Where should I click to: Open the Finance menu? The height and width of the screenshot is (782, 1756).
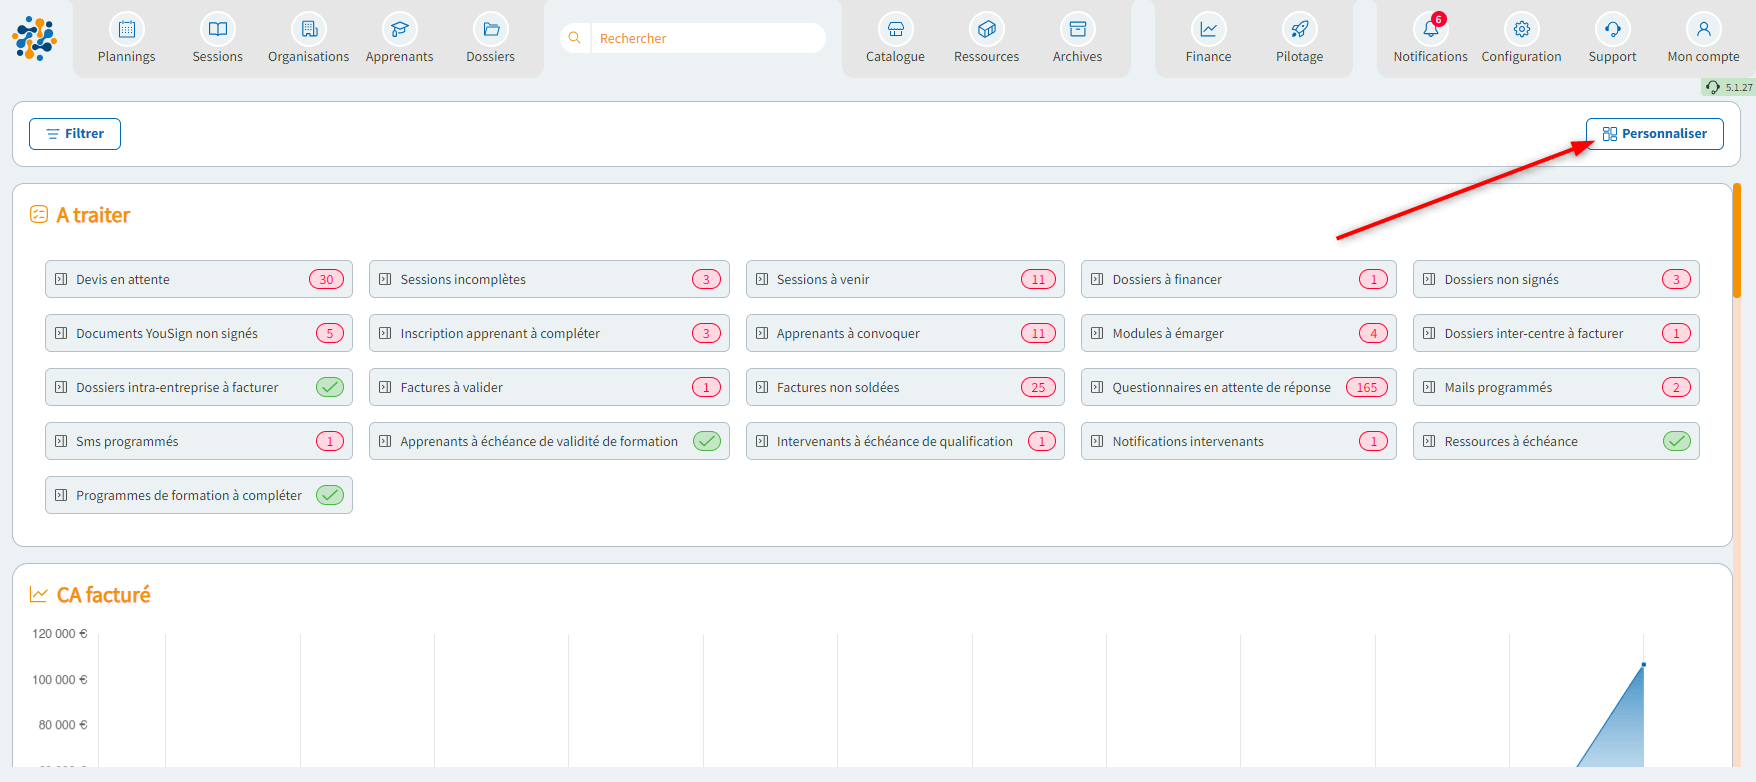[x=1208, y=39]
